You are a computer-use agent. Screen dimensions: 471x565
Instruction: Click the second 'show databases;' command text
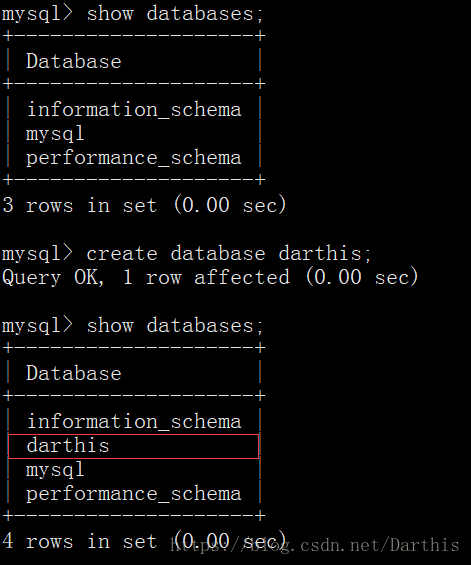[x=175, y=326]
